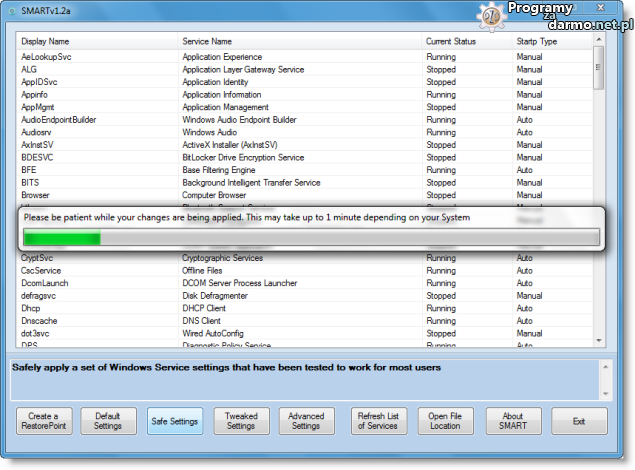Click Wired AutoConfig service name
The width and height of the screenshot is (635, 470).
213,333
